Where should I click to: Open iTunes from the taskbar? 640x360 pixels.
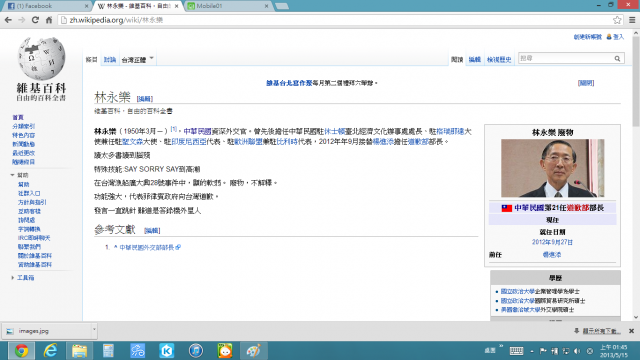(196, 351)
